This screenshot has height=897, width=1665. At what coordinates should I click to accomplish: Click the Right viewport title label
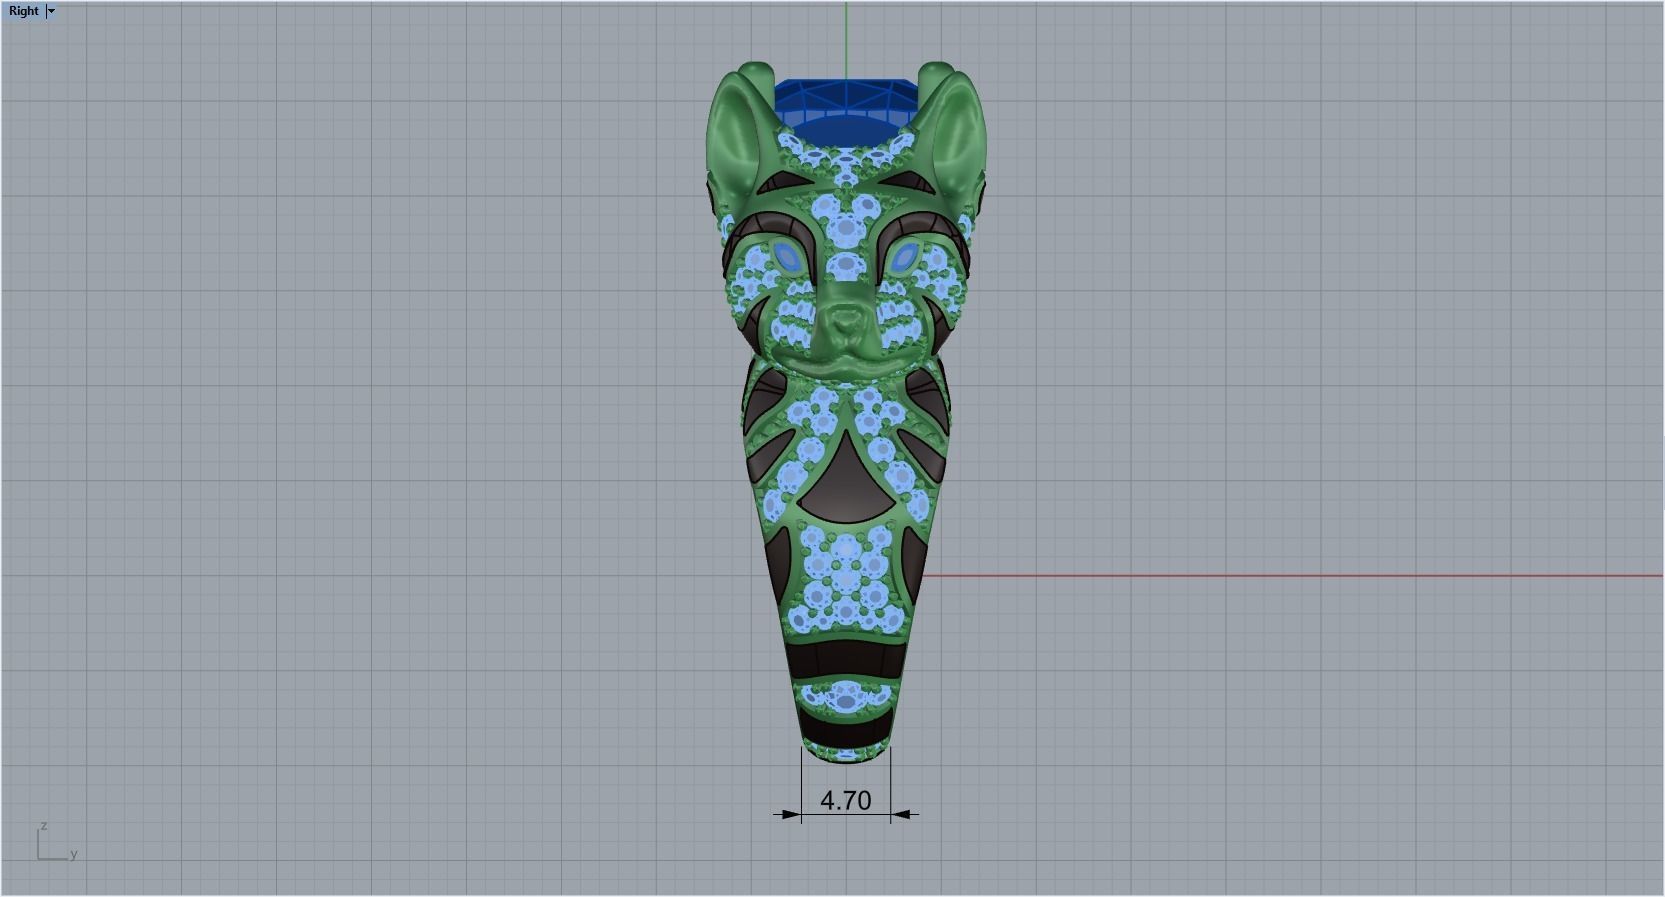click(x=24, y=11)
